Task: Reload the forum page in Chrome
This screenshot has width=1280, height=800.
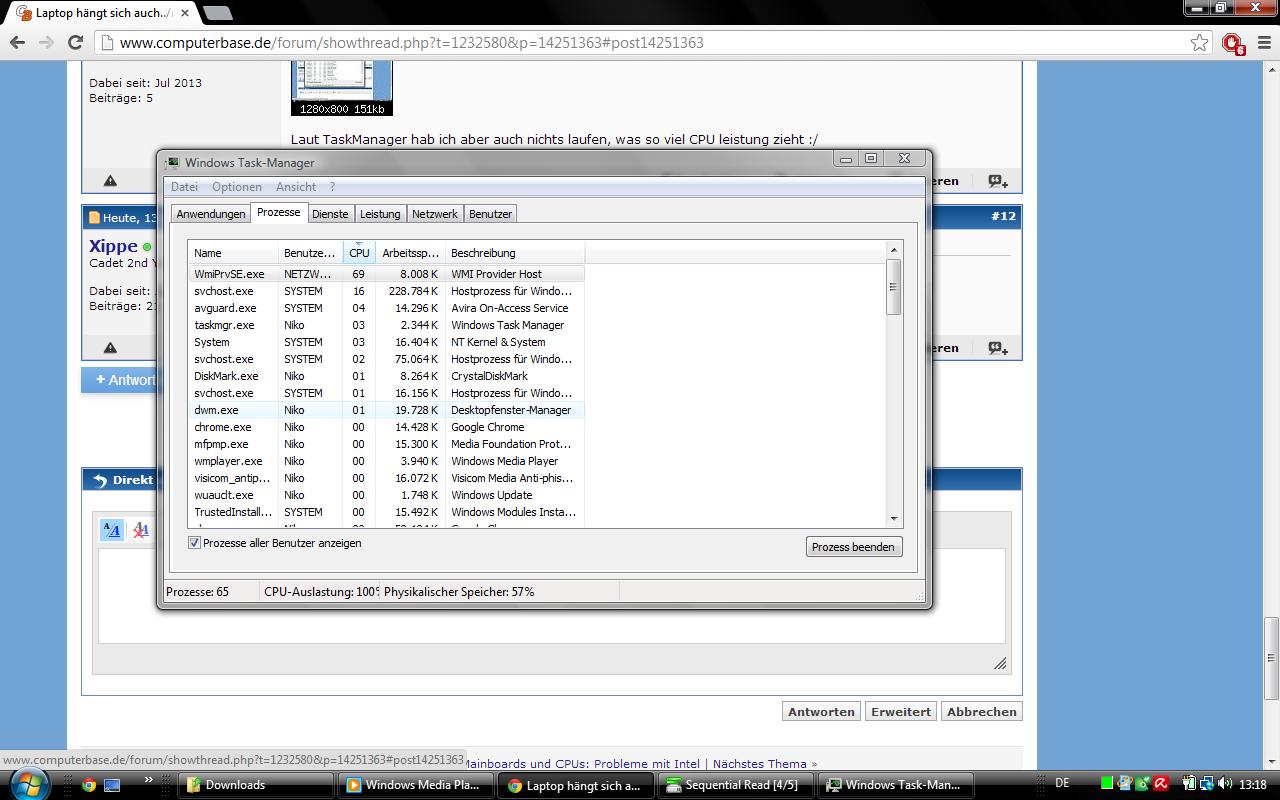Action: click(75, 42)
